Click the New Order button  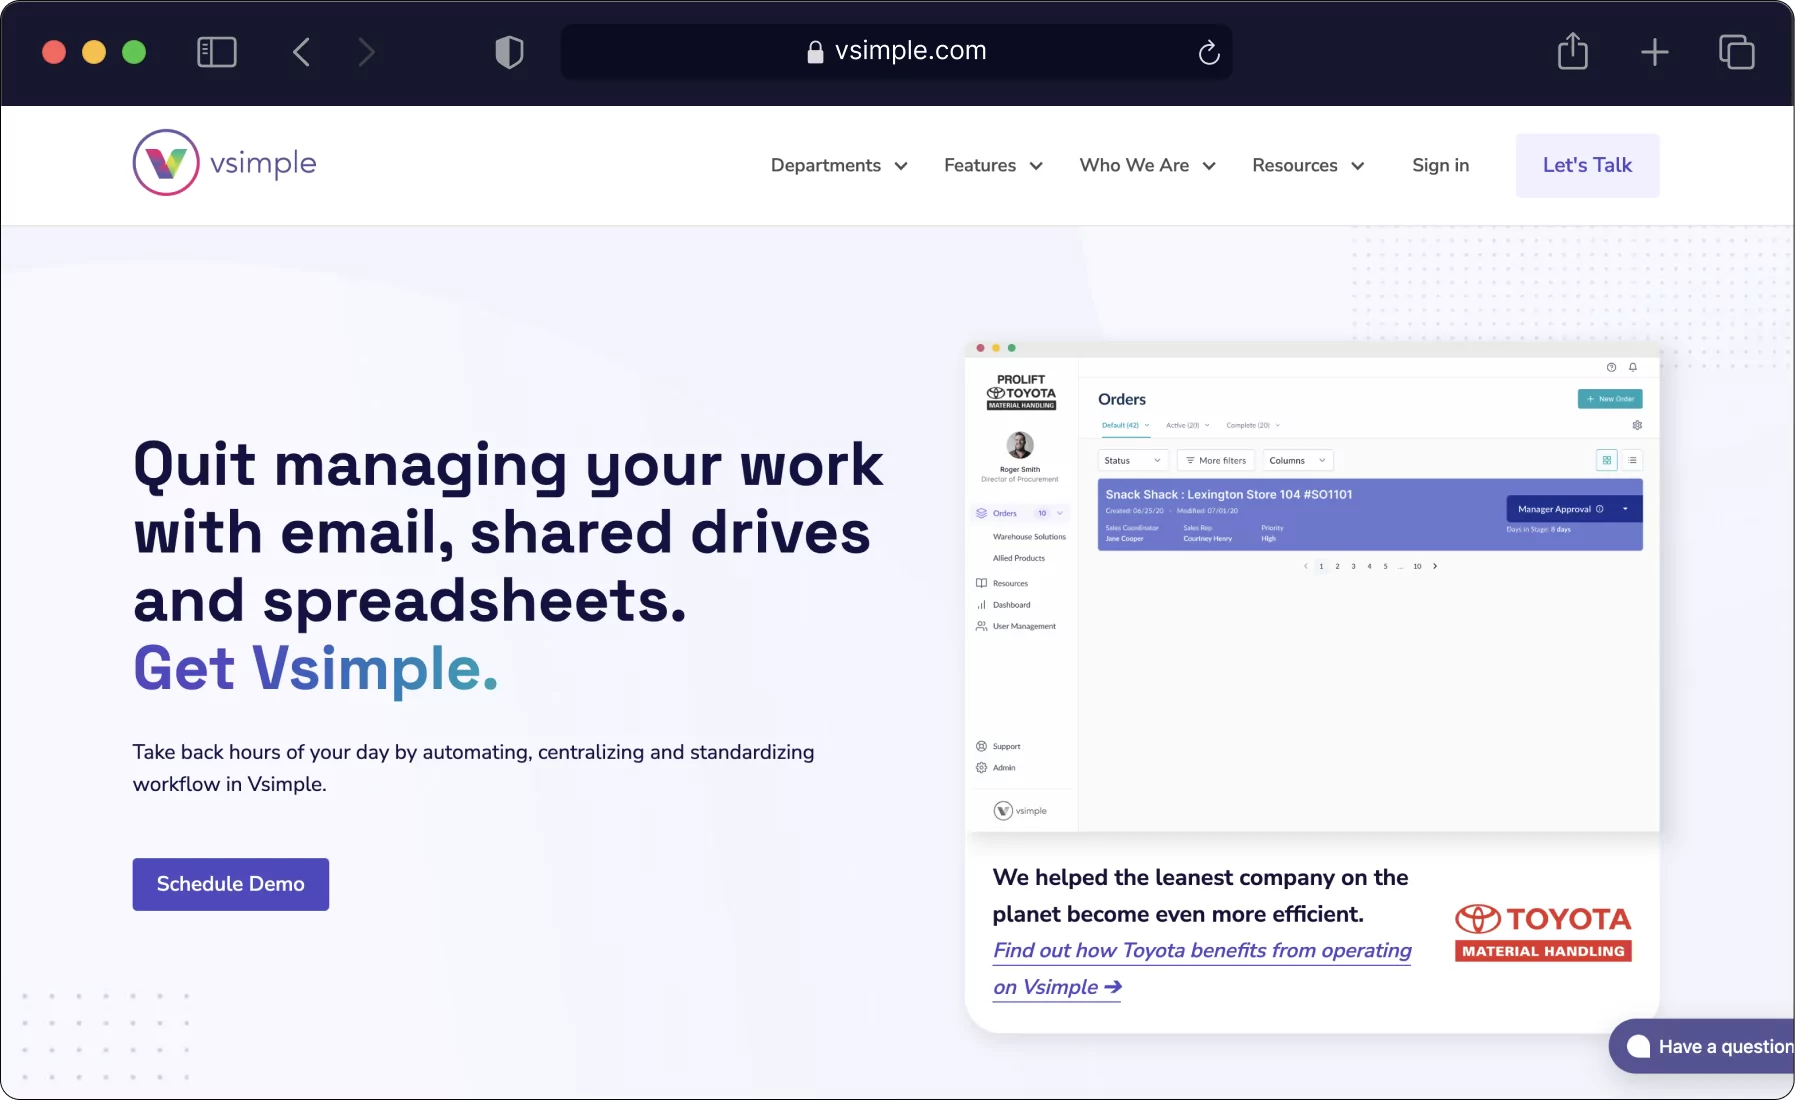1610,399
